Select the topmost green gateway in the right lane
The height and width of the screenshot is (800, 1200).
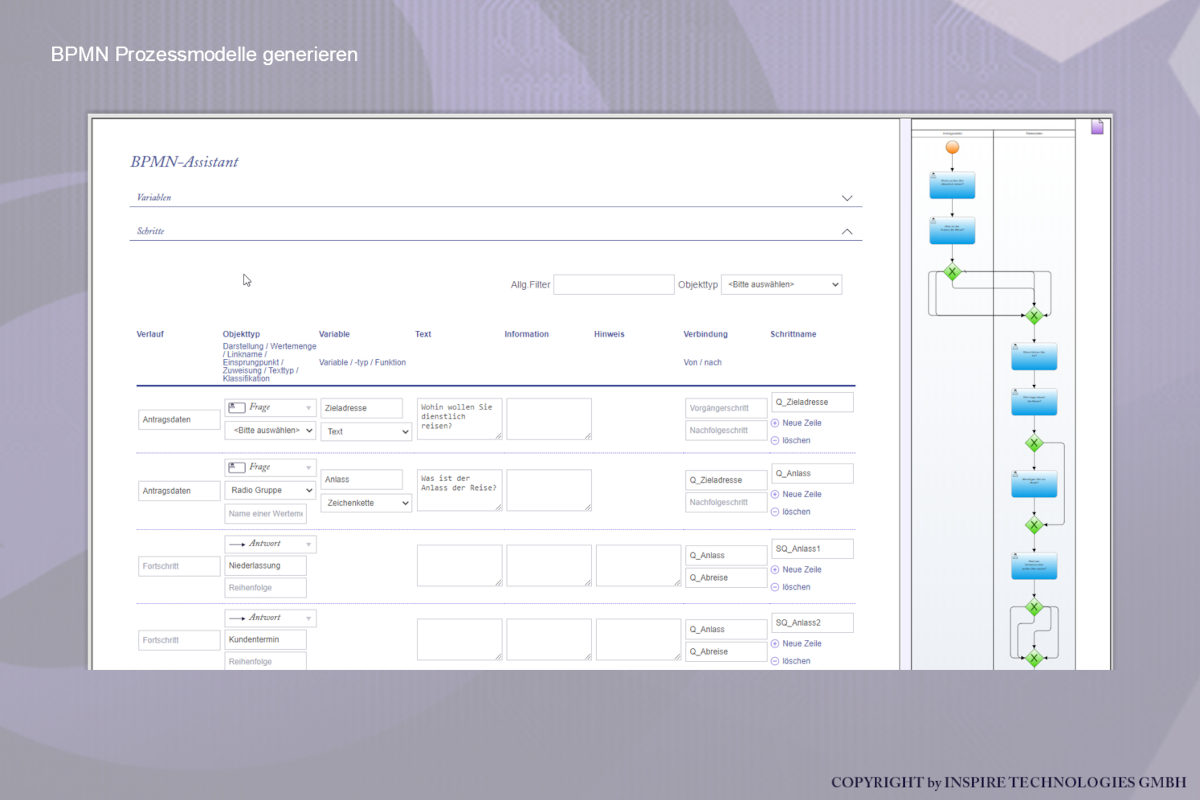pyautogui.click(x=1034, y=316)
